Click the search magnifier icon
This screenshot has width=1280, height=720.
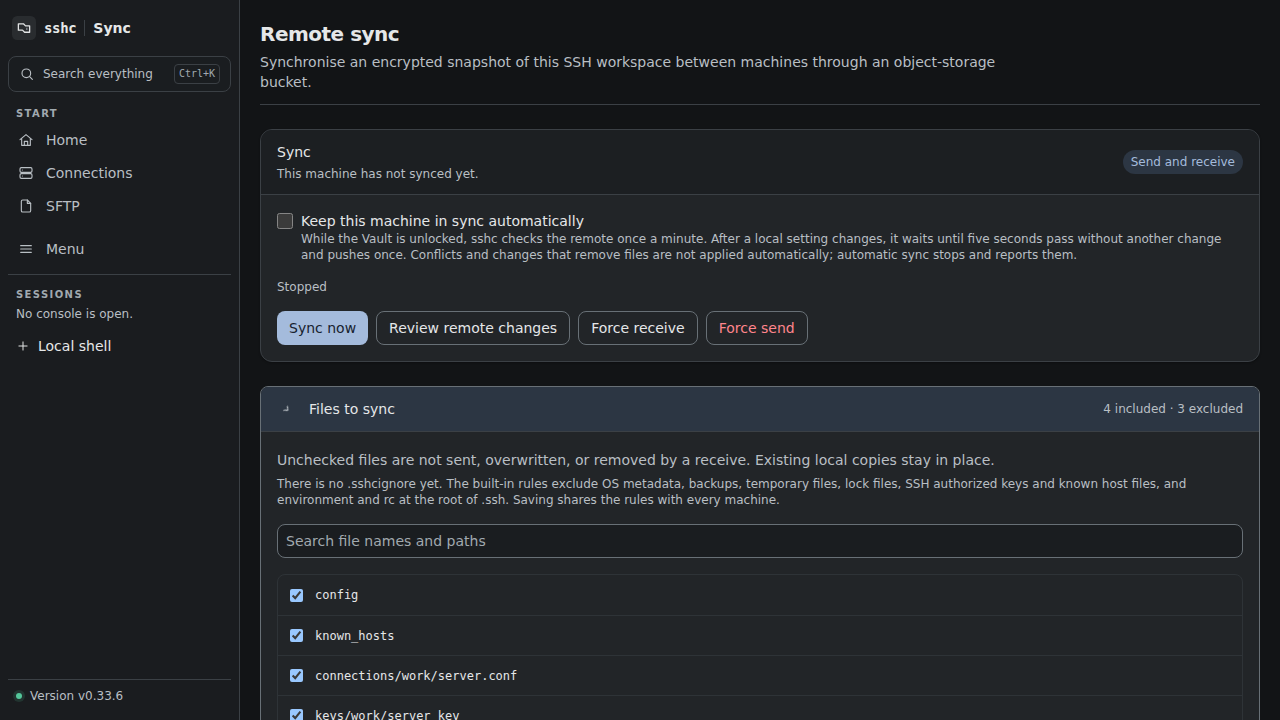tap(27, 74)
